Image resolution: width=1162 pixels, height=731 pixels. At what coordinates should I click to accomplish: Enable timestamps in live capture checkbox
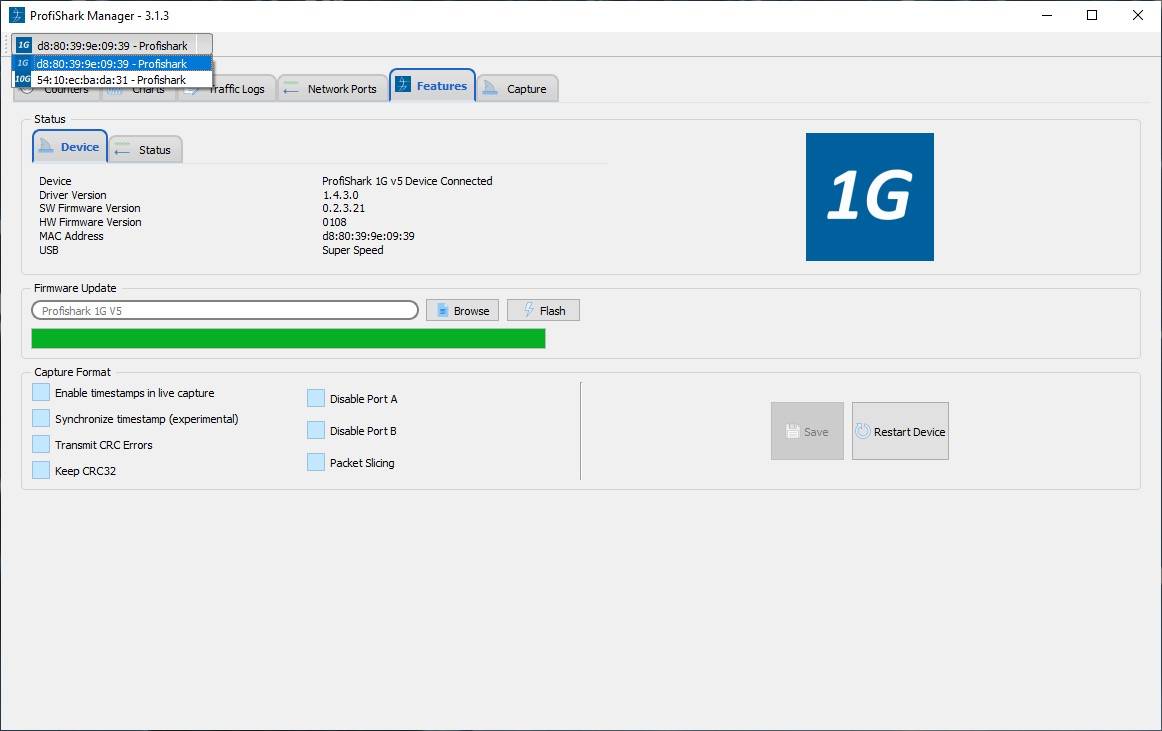click(41, 393)
